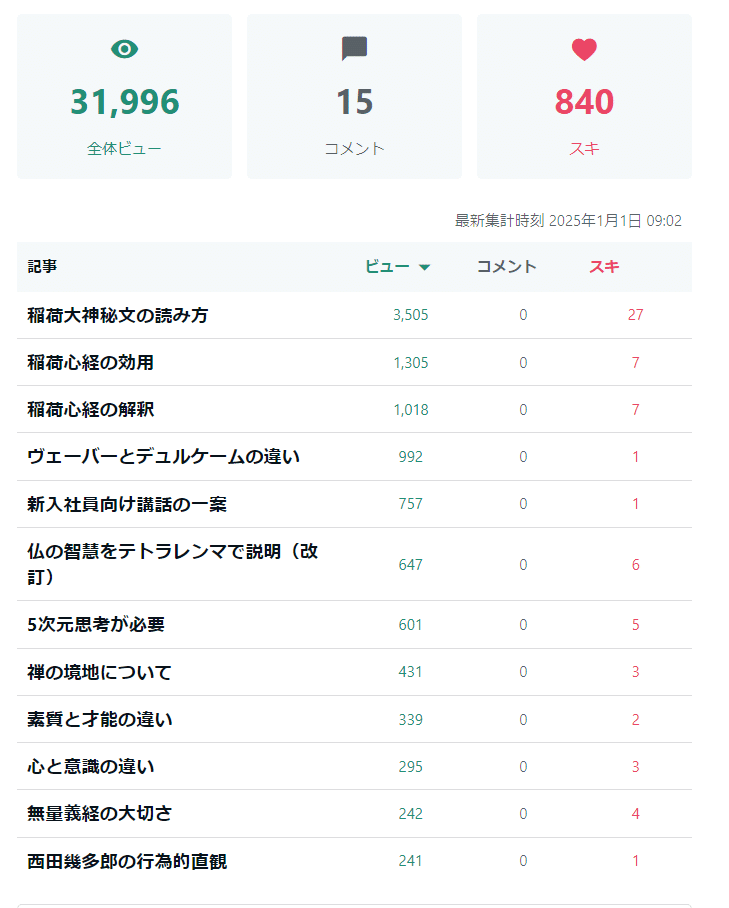Sort table by スキ column header
Screen dimensions: 729x908
tap(604, 266)
